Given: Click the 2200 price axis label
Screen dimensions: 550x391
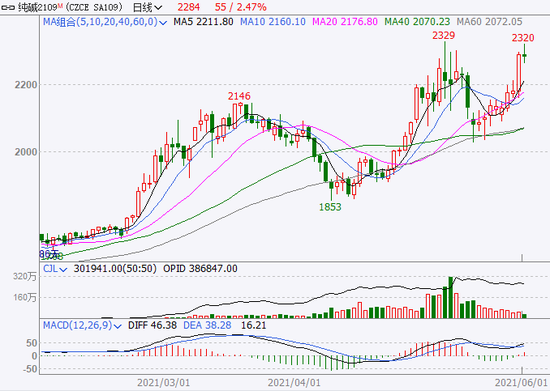Looking at the screenshot, I should click(26, 85).
